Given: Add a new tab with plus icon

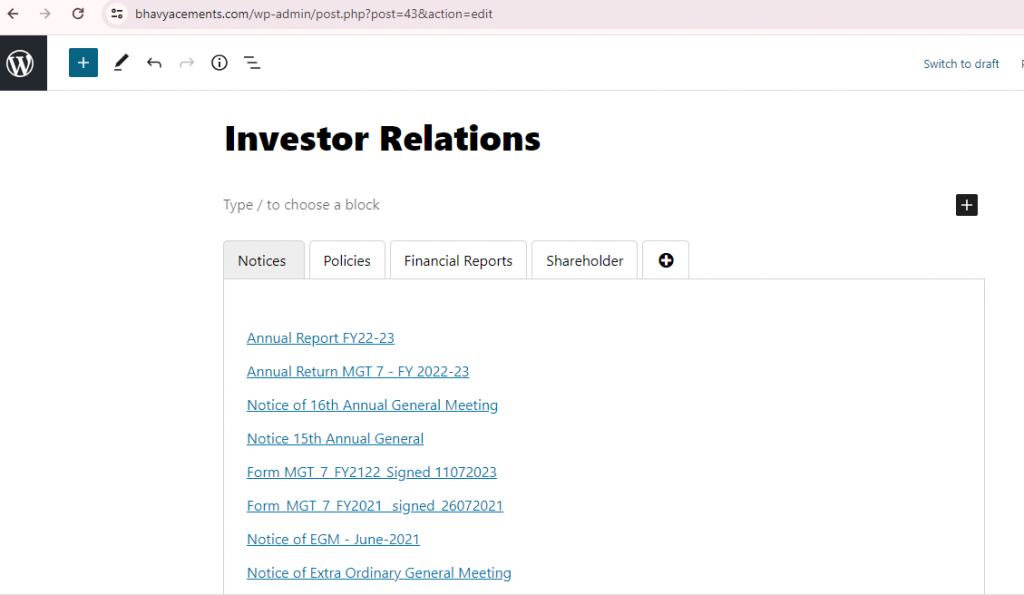Looking at the screenshot, I should [665, 261].
